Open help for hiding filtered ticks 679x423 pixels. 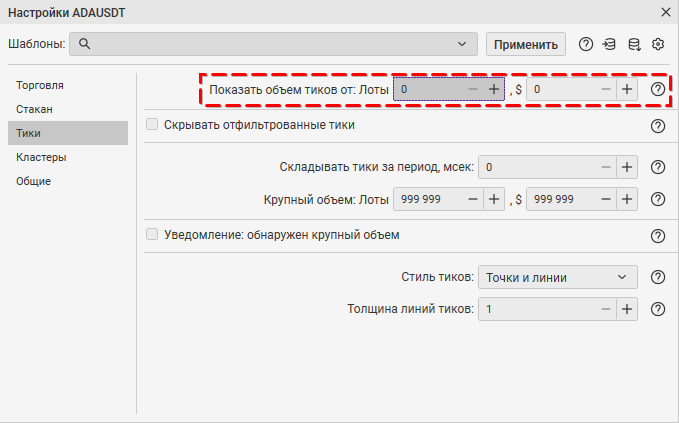tap(658, 126)
